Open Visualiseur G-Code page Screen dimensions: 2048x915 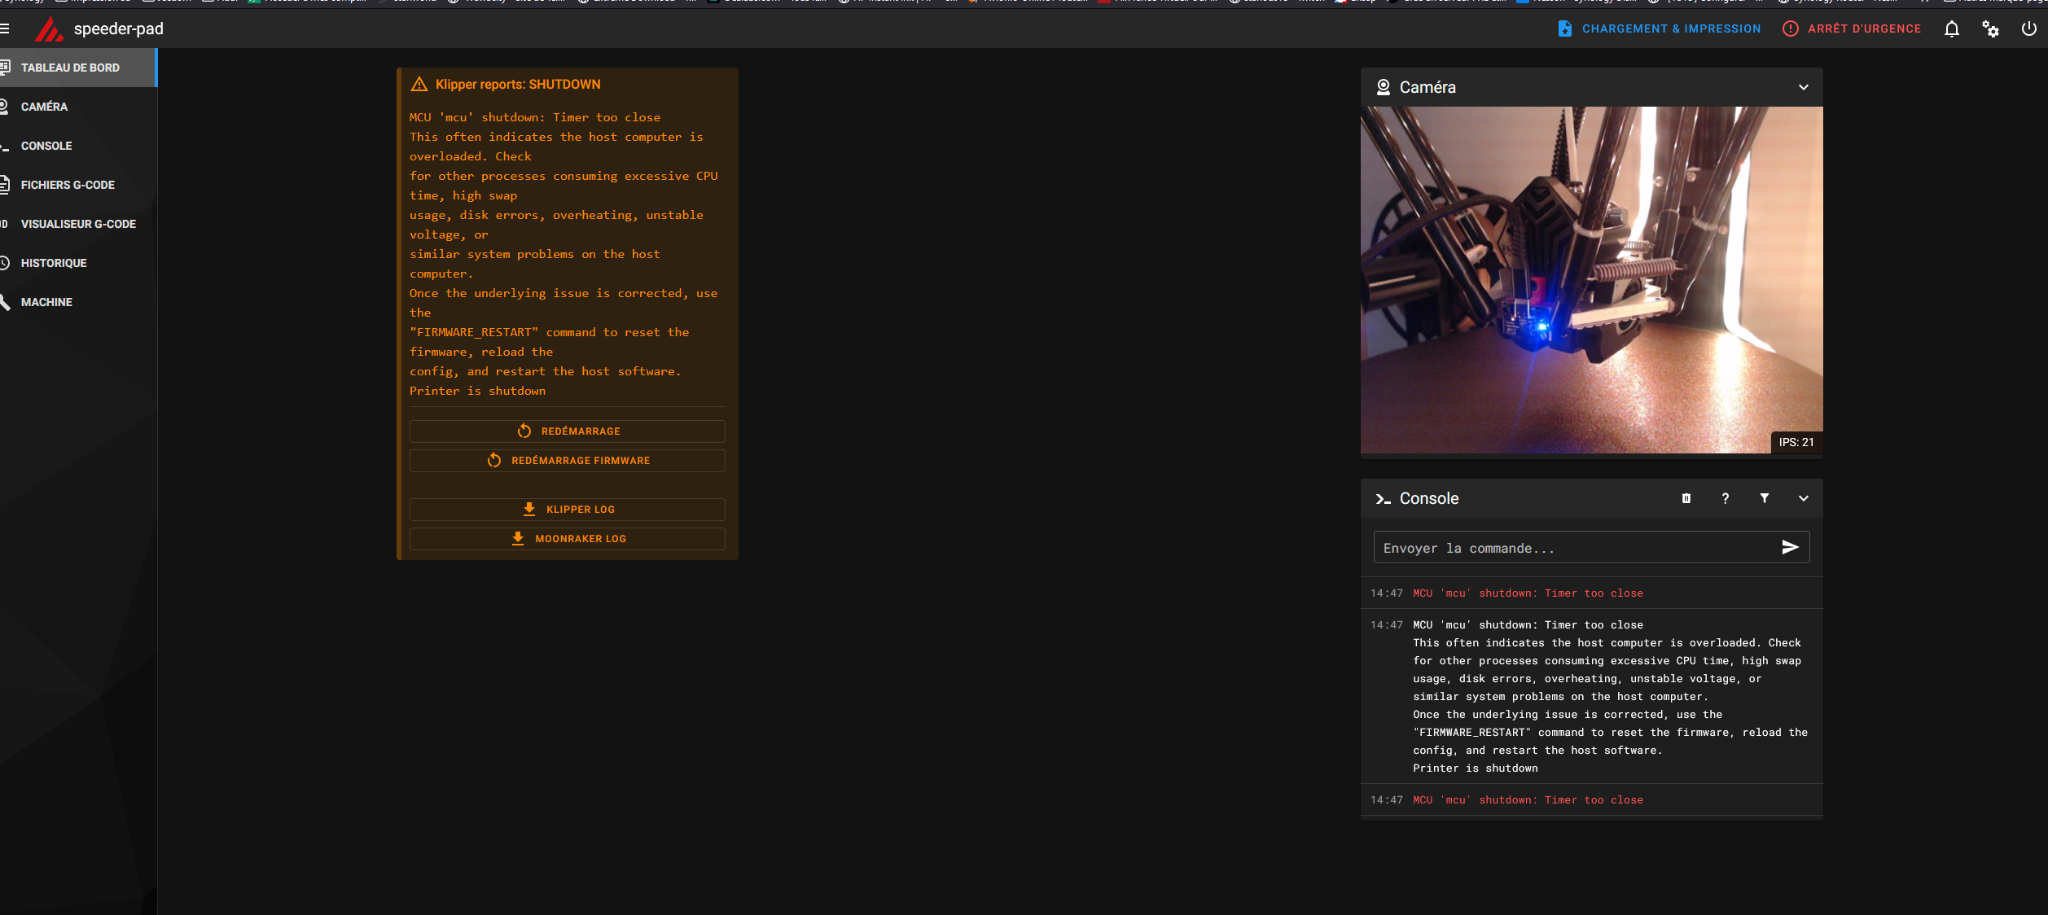pyautogui.click(x=78, y=224)
